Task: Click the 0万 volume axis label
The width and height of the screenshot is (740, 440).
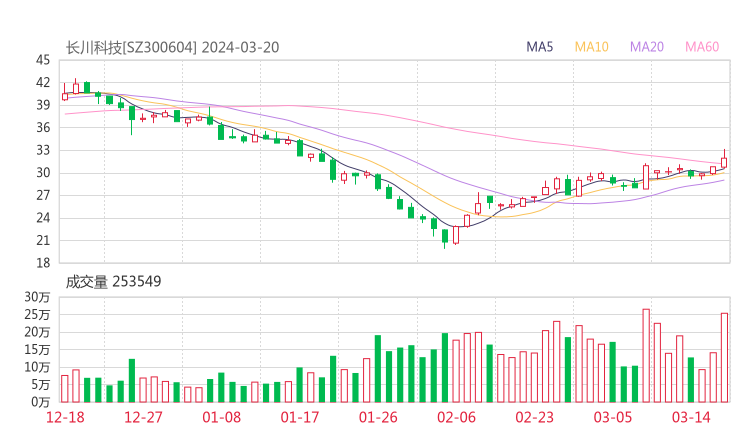Action: click(41, 402)
